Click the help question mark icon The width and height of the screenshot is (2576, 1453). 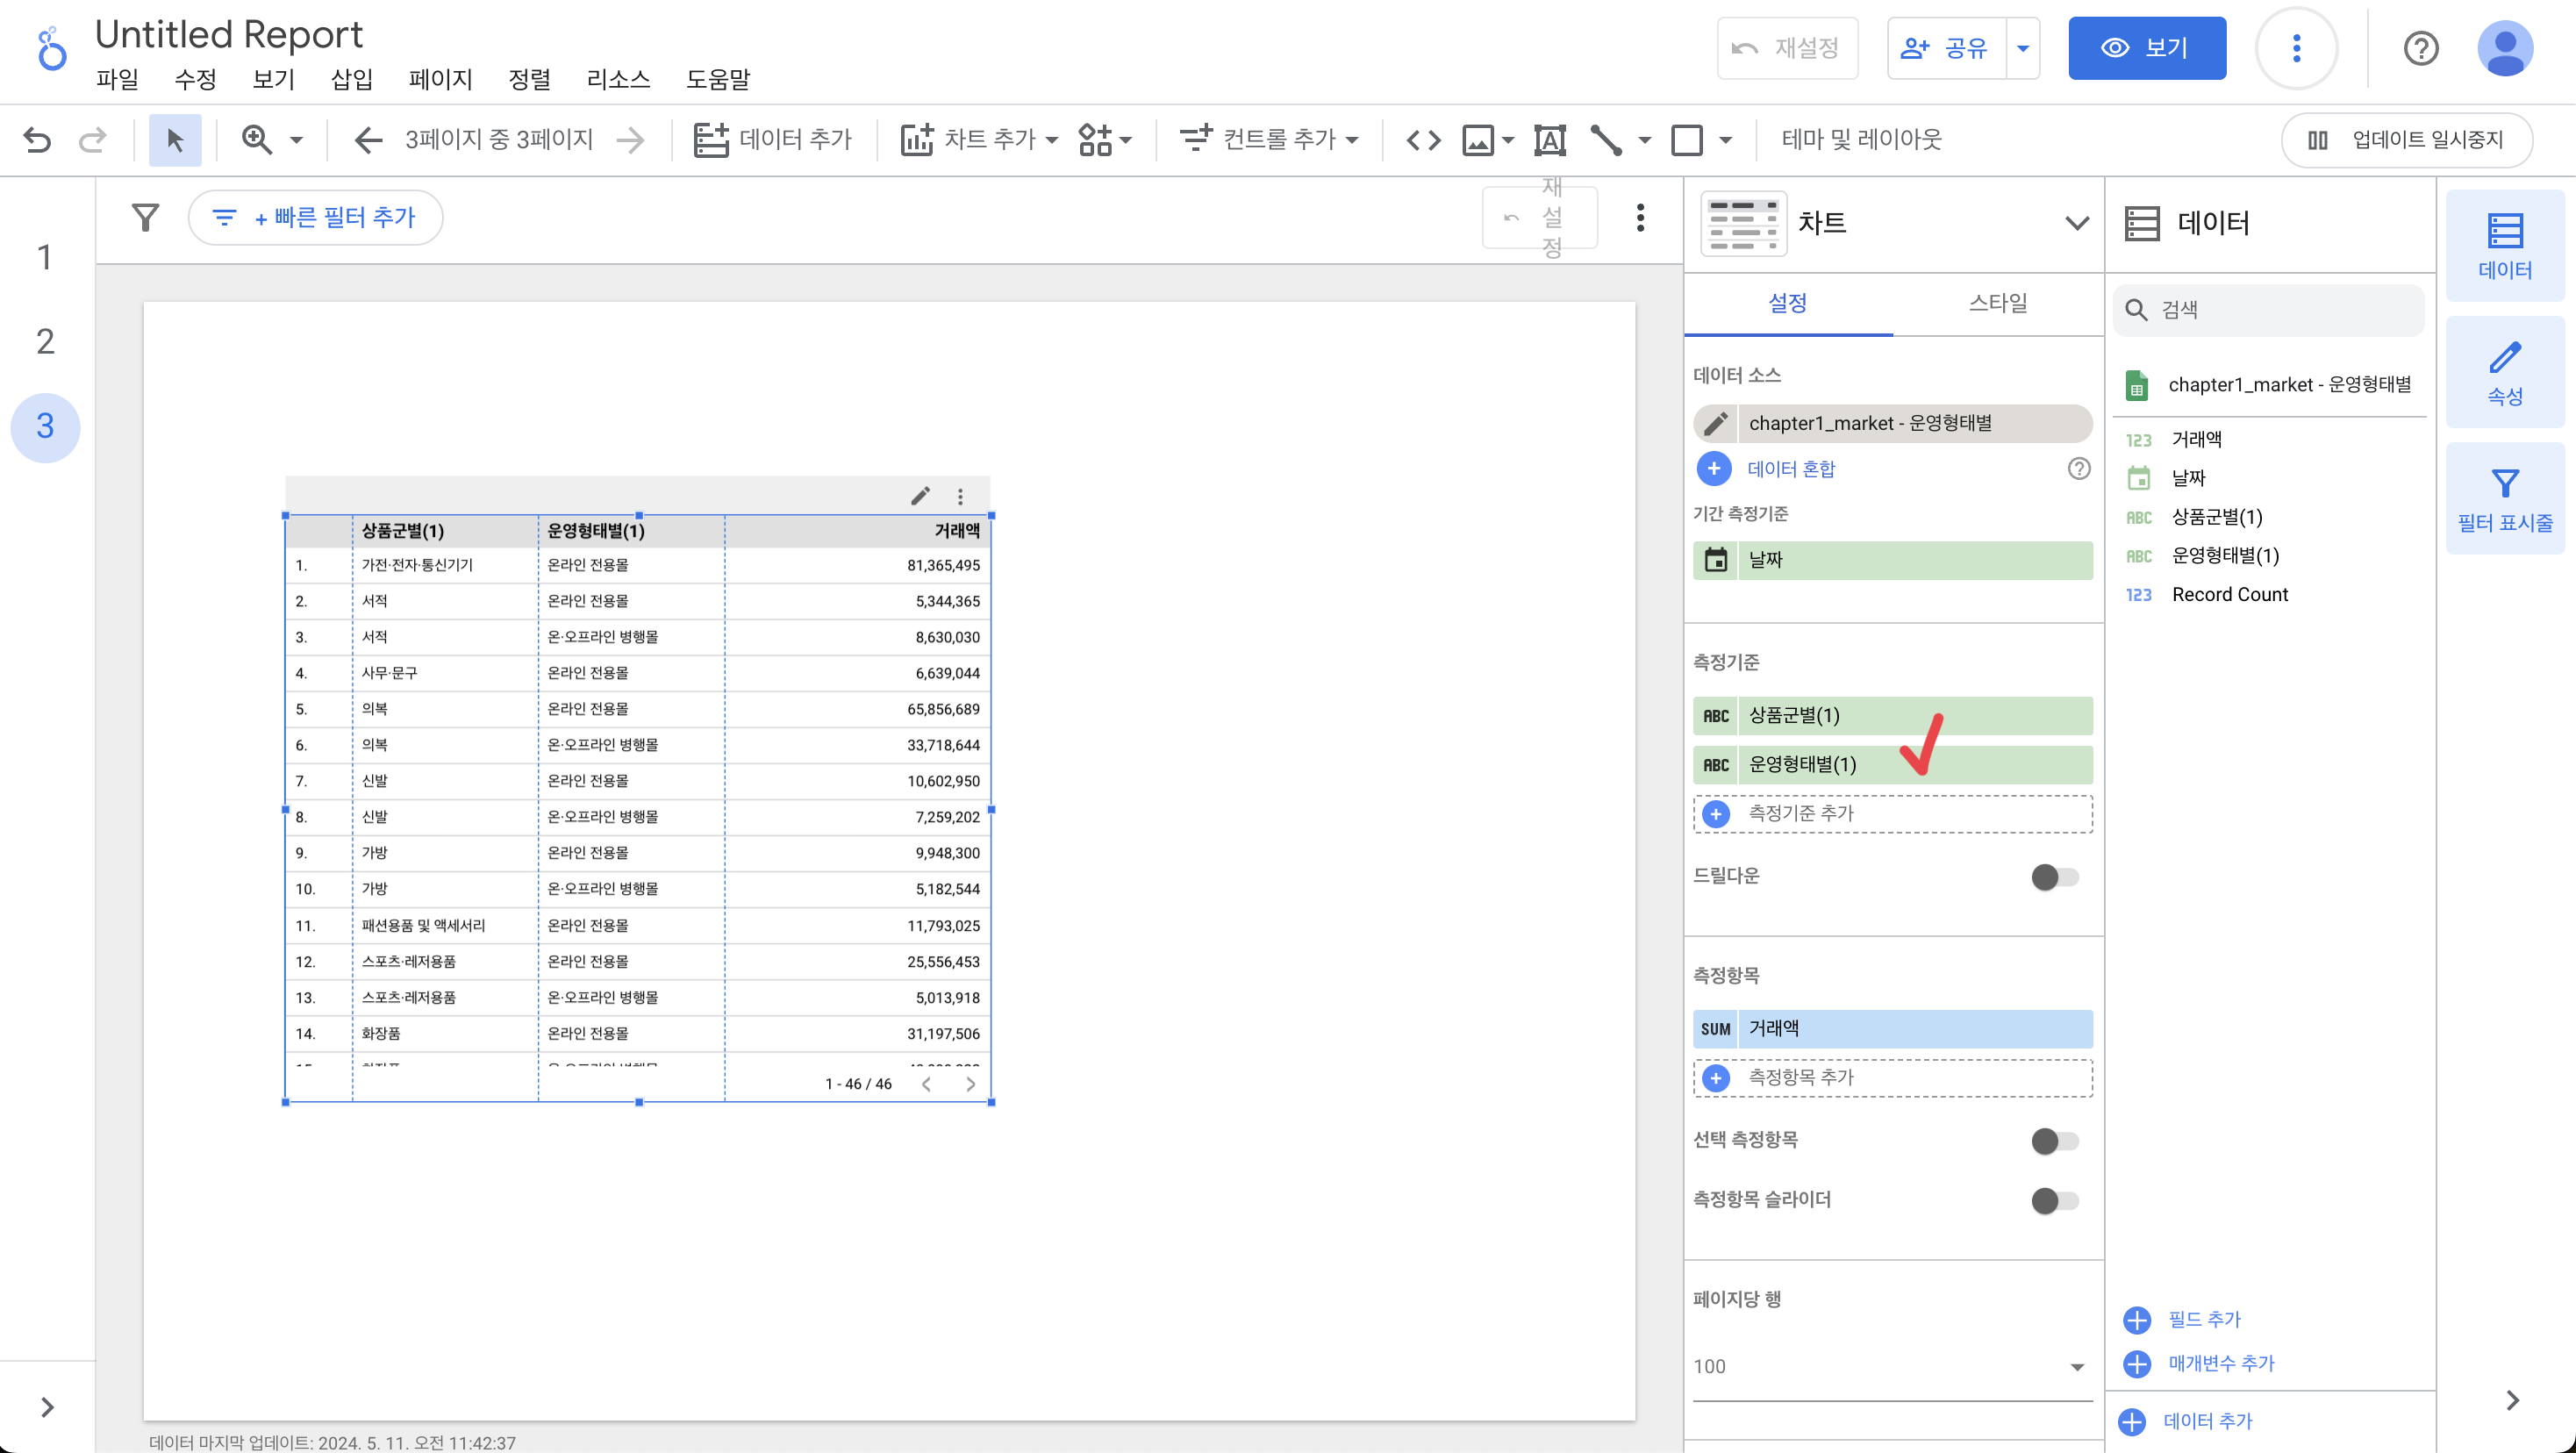point(2420,48)
